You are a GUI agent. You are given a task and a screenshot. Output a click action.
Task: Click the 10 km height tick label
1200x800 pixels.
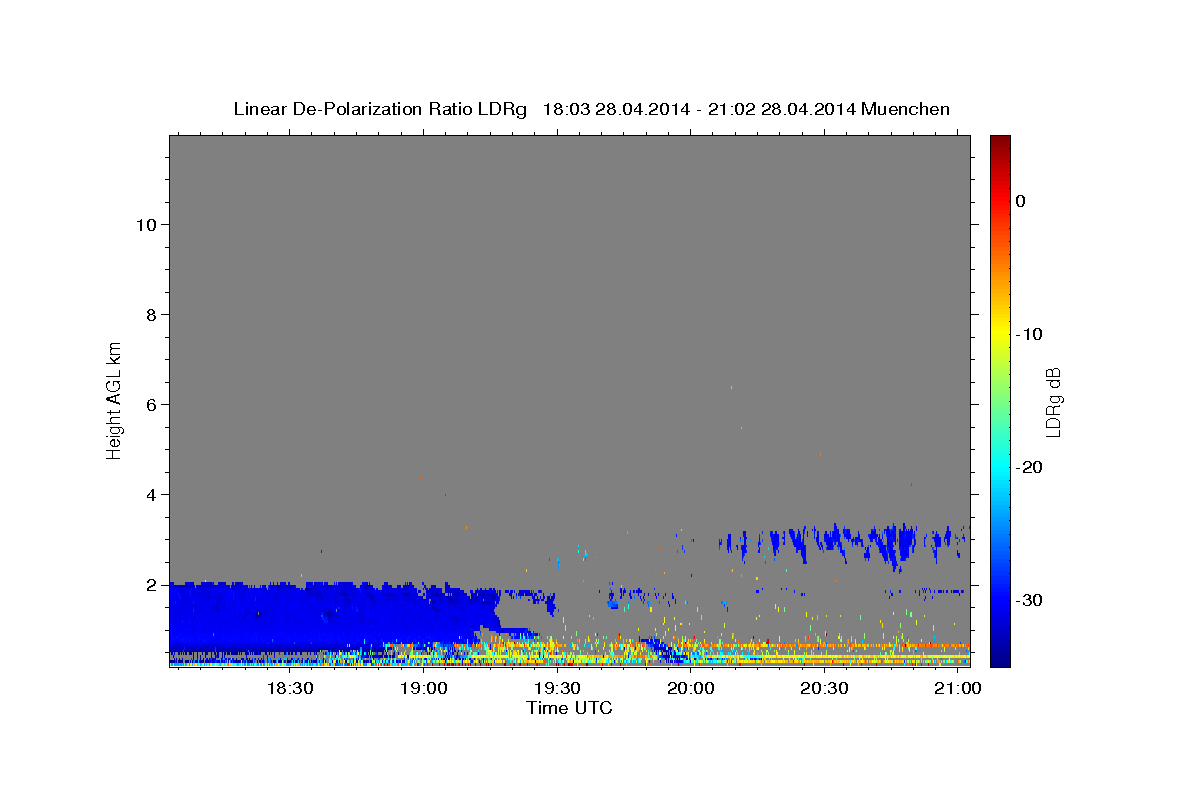click(x=144, y=224)
